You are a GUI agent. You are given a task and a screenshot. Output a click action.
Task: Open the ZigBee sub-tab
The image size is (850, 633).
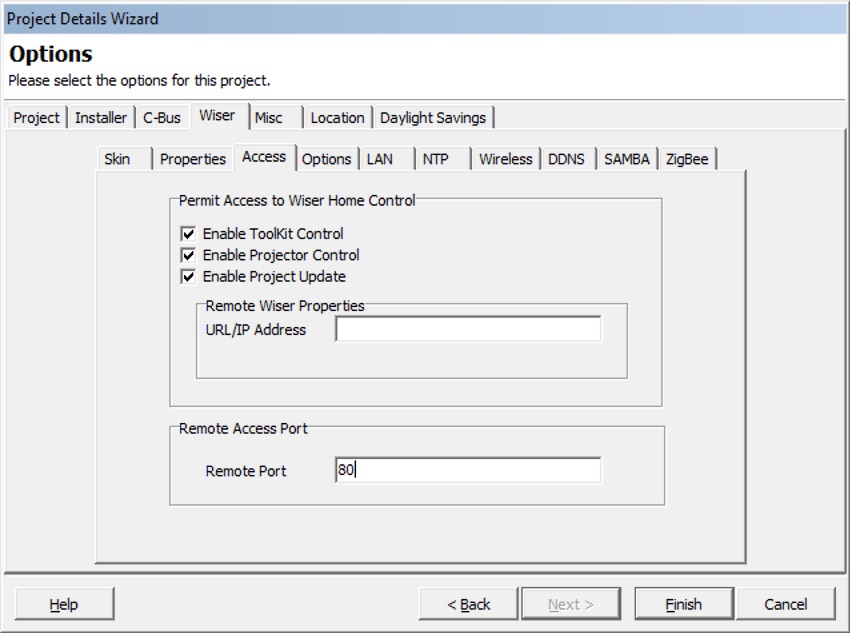click(x=687, y=159)
